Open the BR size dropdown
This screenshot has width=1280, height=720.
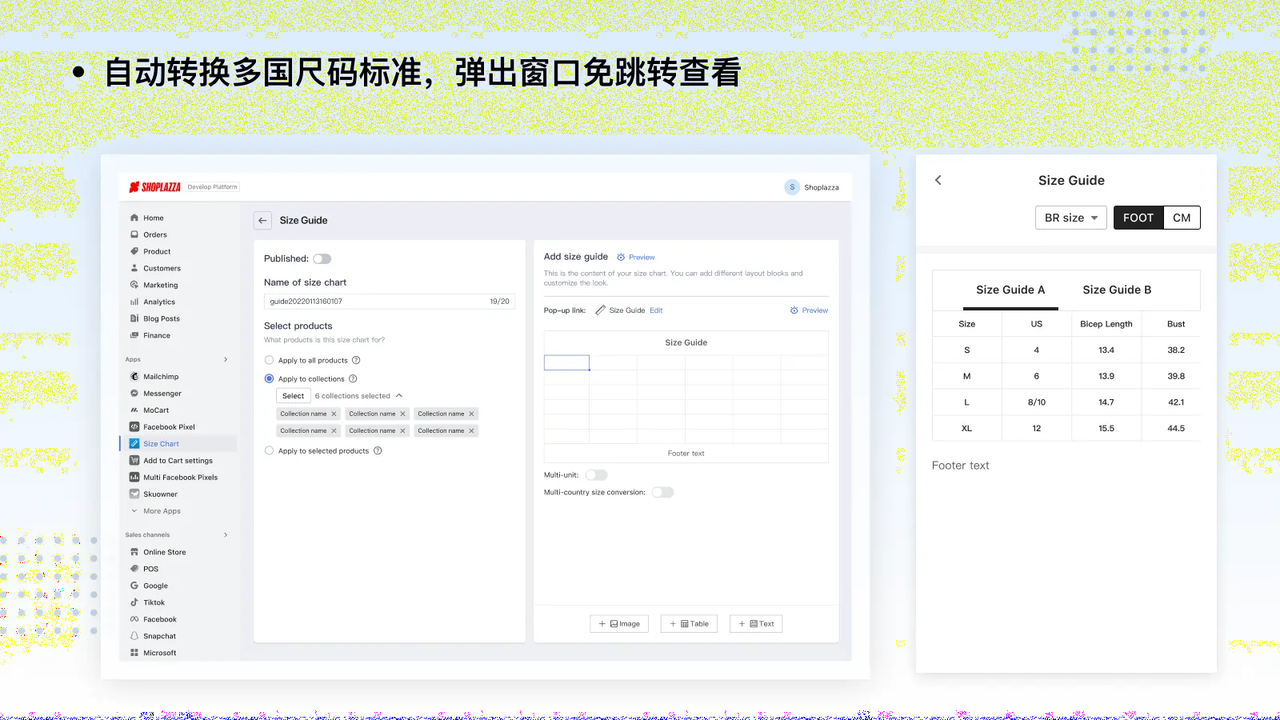(1071, 218)
